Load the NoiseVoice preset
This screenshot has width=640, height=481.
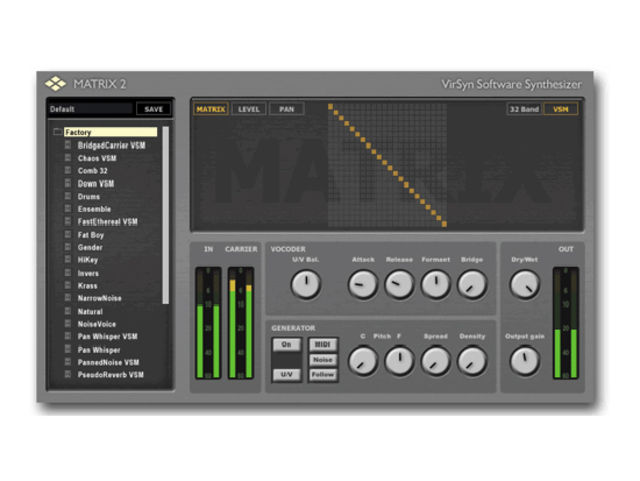point(97,324)
